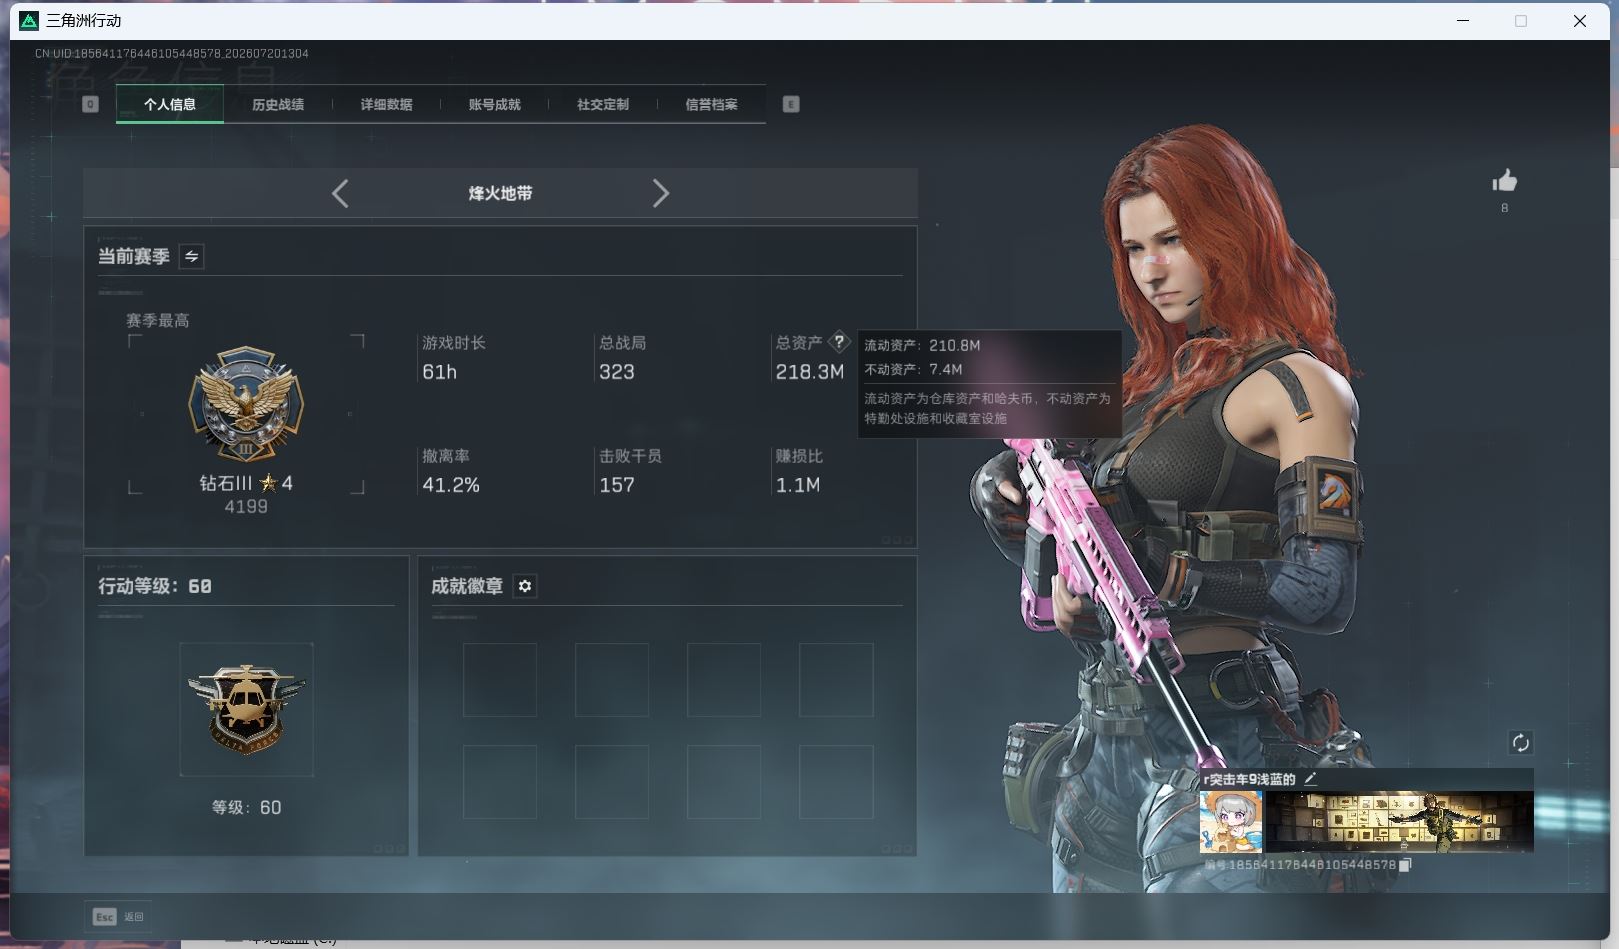Viewport: 1619px width, 949px height.
Task: Edit the player nickname pencil icon
Action: point(1310,778)
